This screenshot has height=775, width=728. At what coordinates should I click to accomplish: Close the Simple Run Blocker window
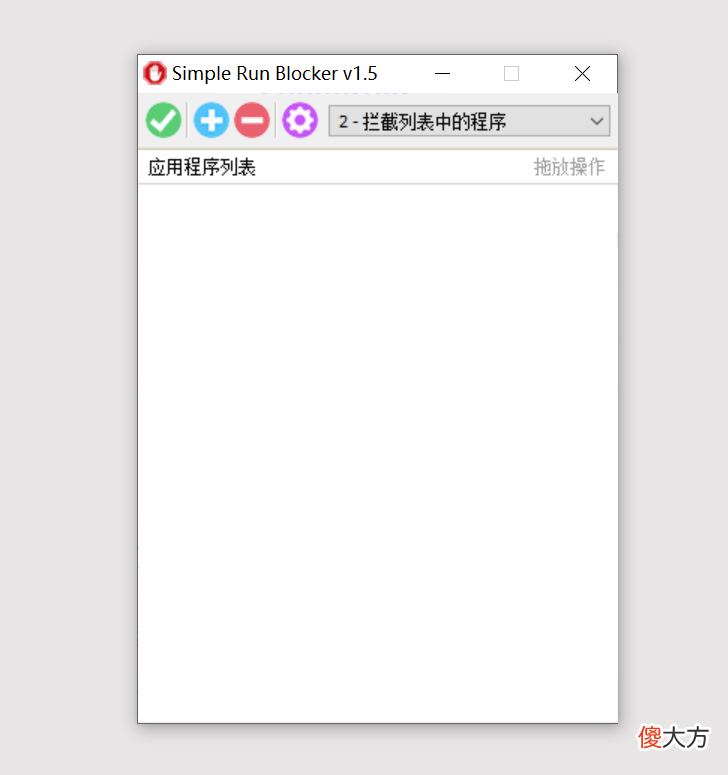tap(582, 74)
